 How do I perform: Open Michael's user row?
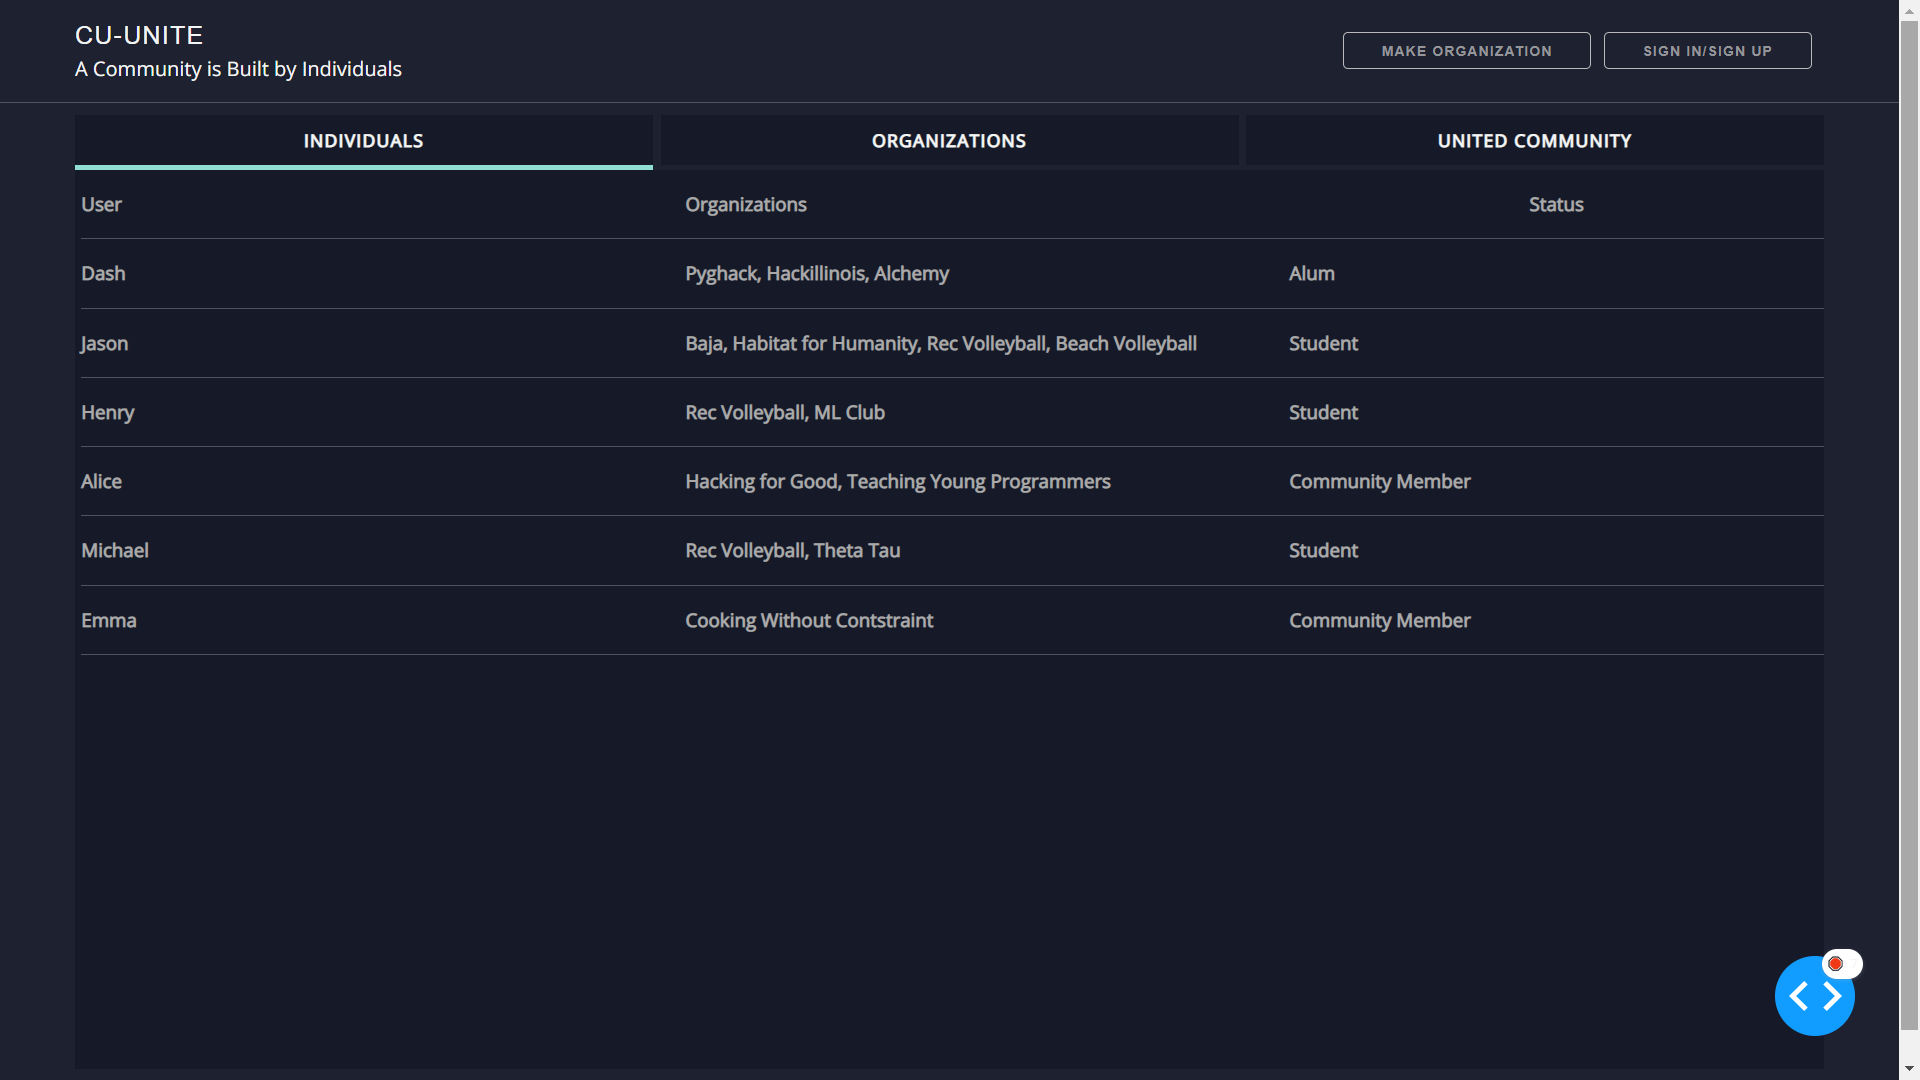pyautogui.click(x=114, y=550)
